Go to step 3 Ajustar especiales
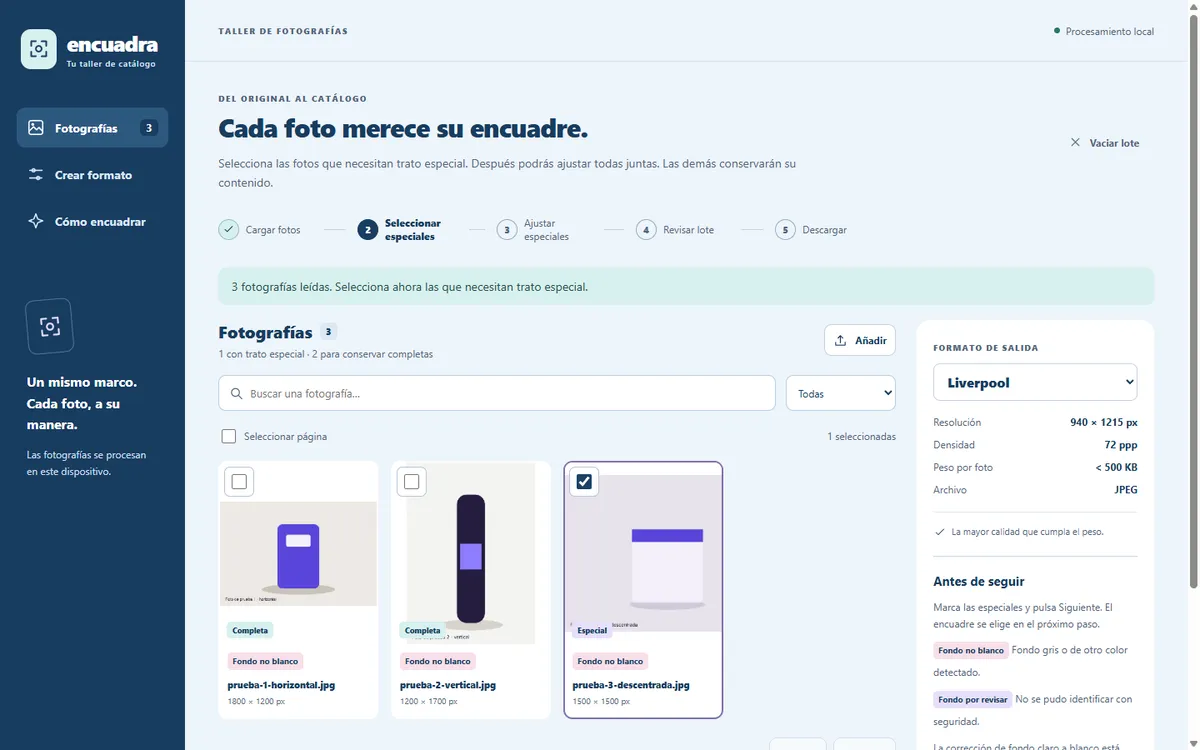 tap(533, 230)
